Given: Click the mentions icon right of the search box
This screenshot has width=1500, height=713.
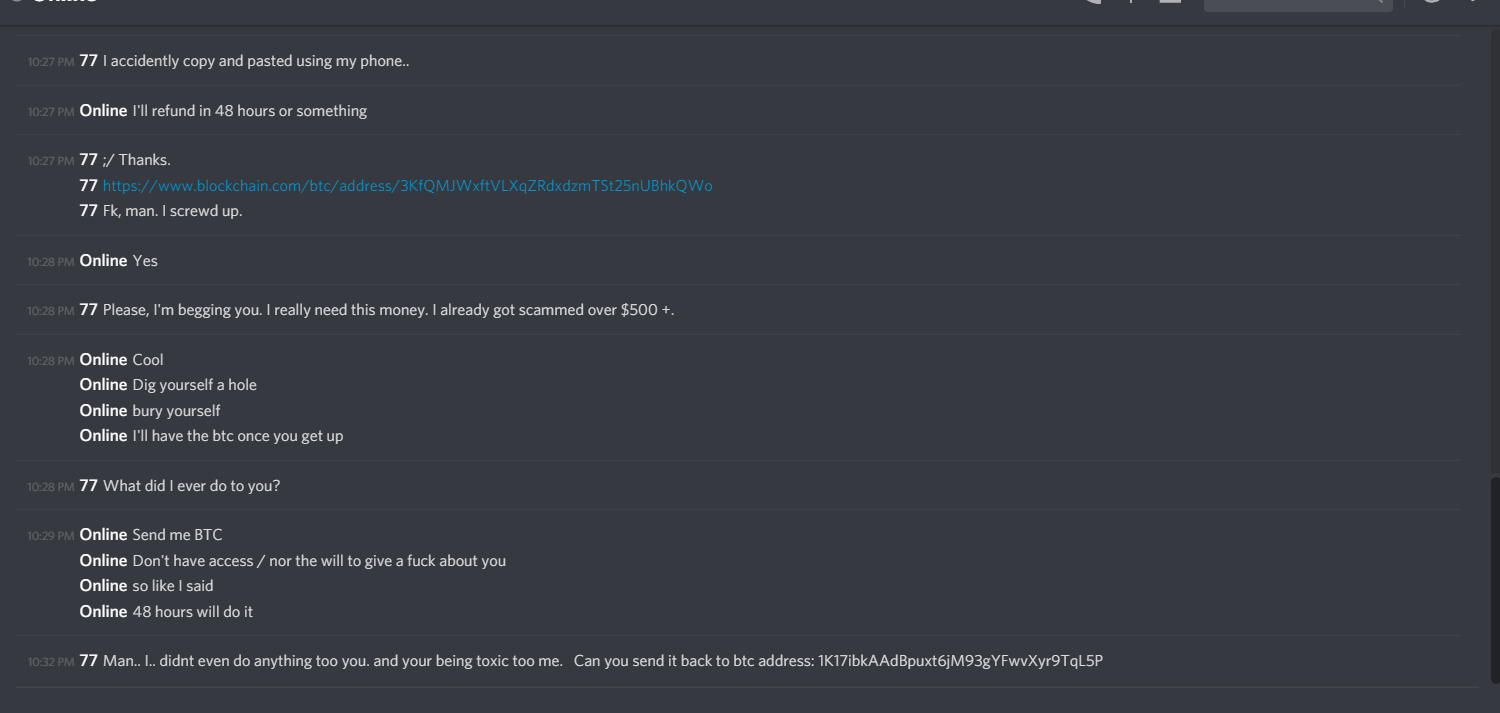Looking at the screenshot, I should coord(1432,1).
